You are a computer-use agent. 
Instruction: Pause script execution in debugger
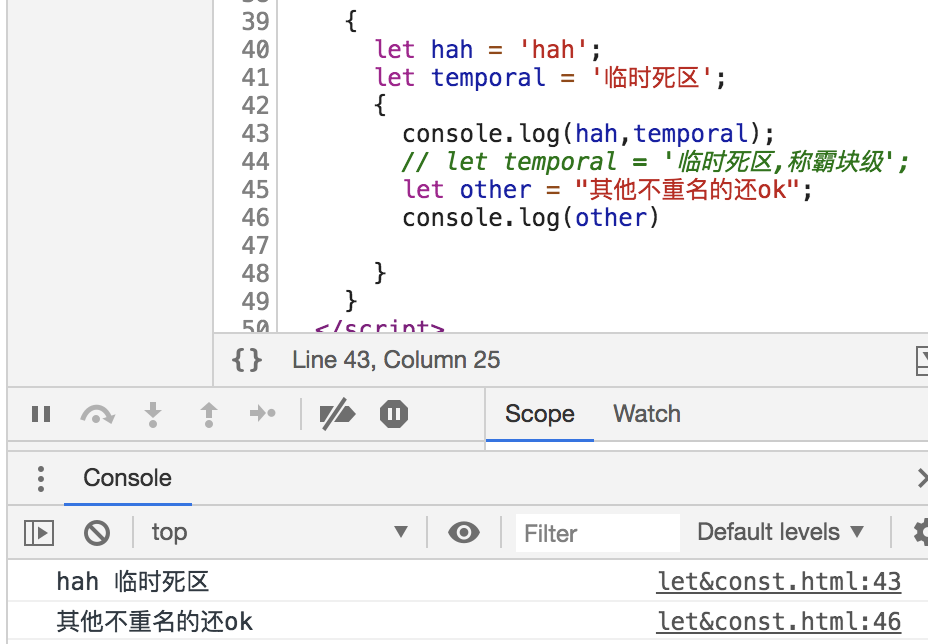[x=41, y=414]
